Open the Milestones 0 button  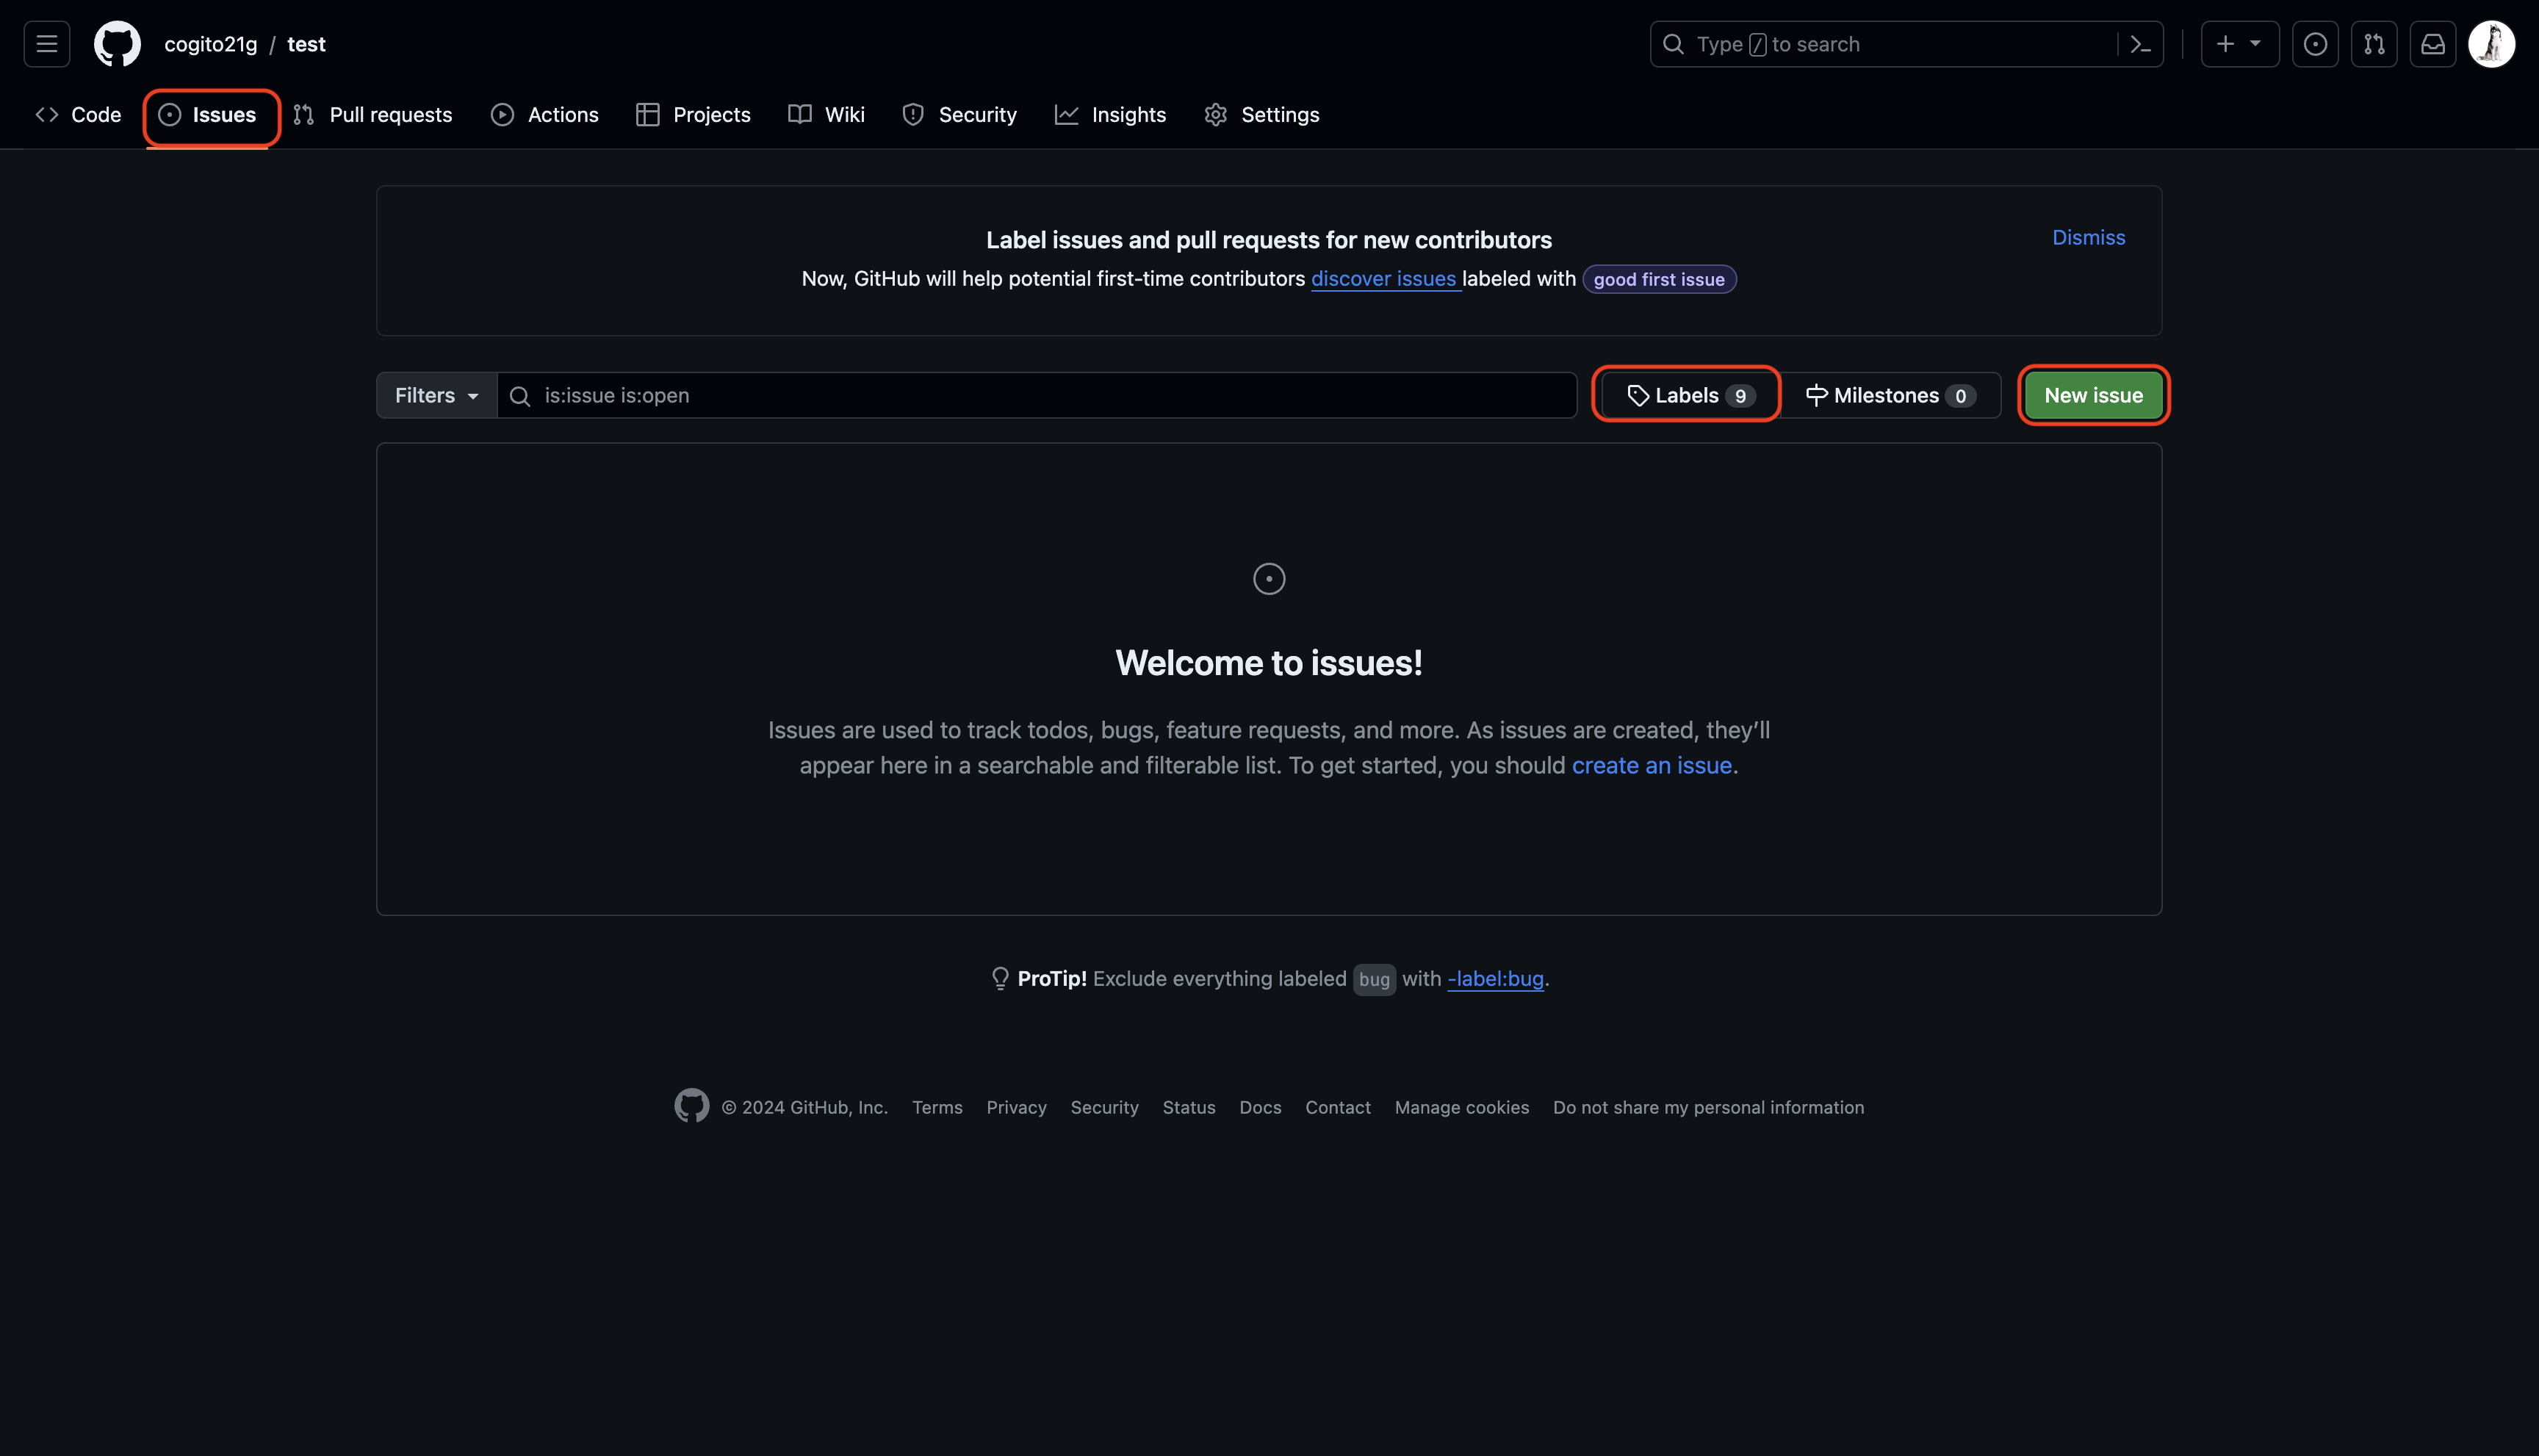[x=1889, y=395]
